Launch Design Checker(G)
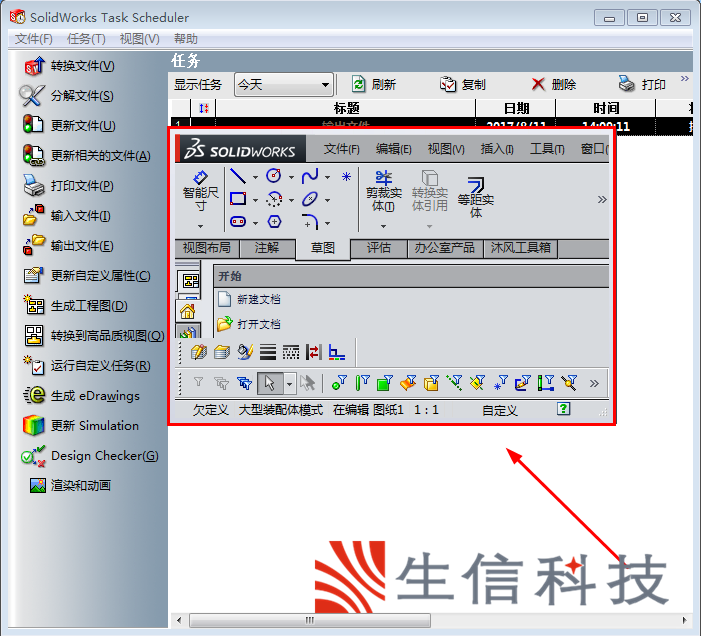The height and width of the screenshot is (636, 701). point(90,455)
